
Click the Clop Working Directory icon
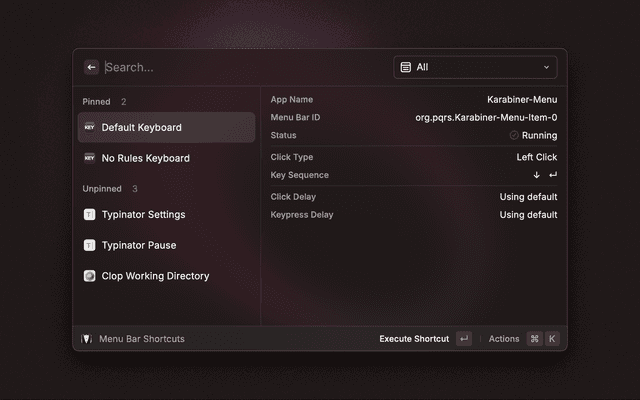coord(90,276)
